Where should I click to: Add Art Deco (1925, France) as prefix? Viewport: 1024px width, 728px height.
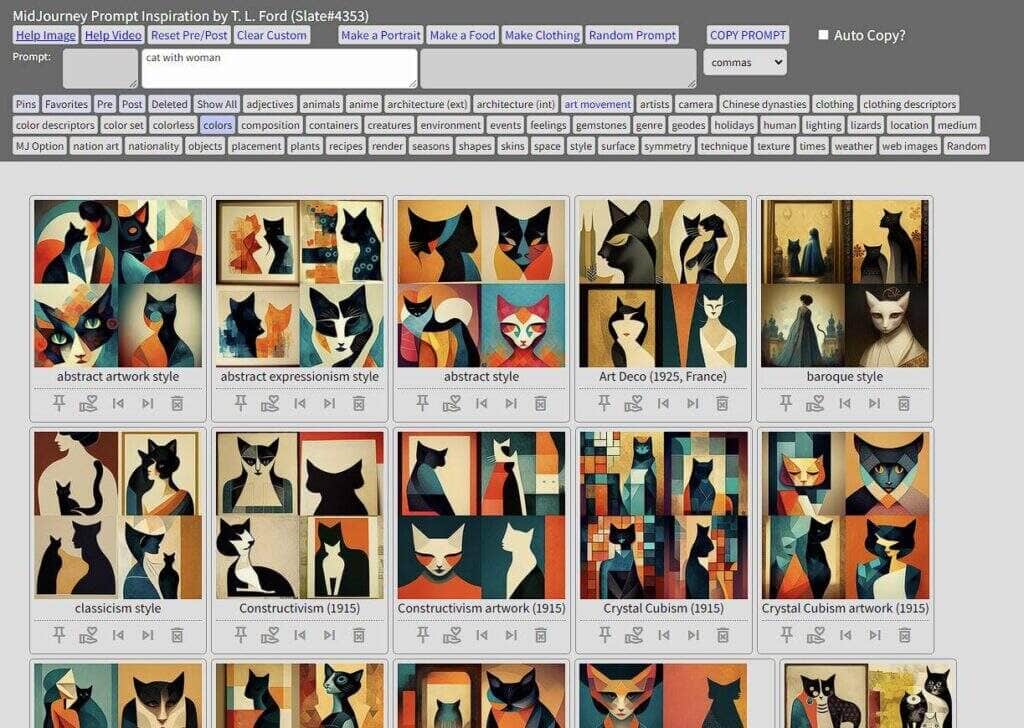pyautogui.click(x=664, y=404)
